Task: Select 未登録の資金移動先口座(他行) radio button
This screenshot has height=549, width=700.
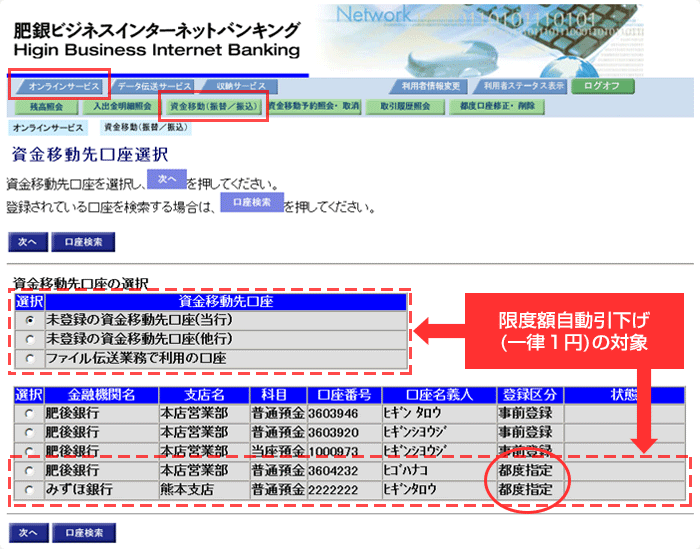Action: 30,340
